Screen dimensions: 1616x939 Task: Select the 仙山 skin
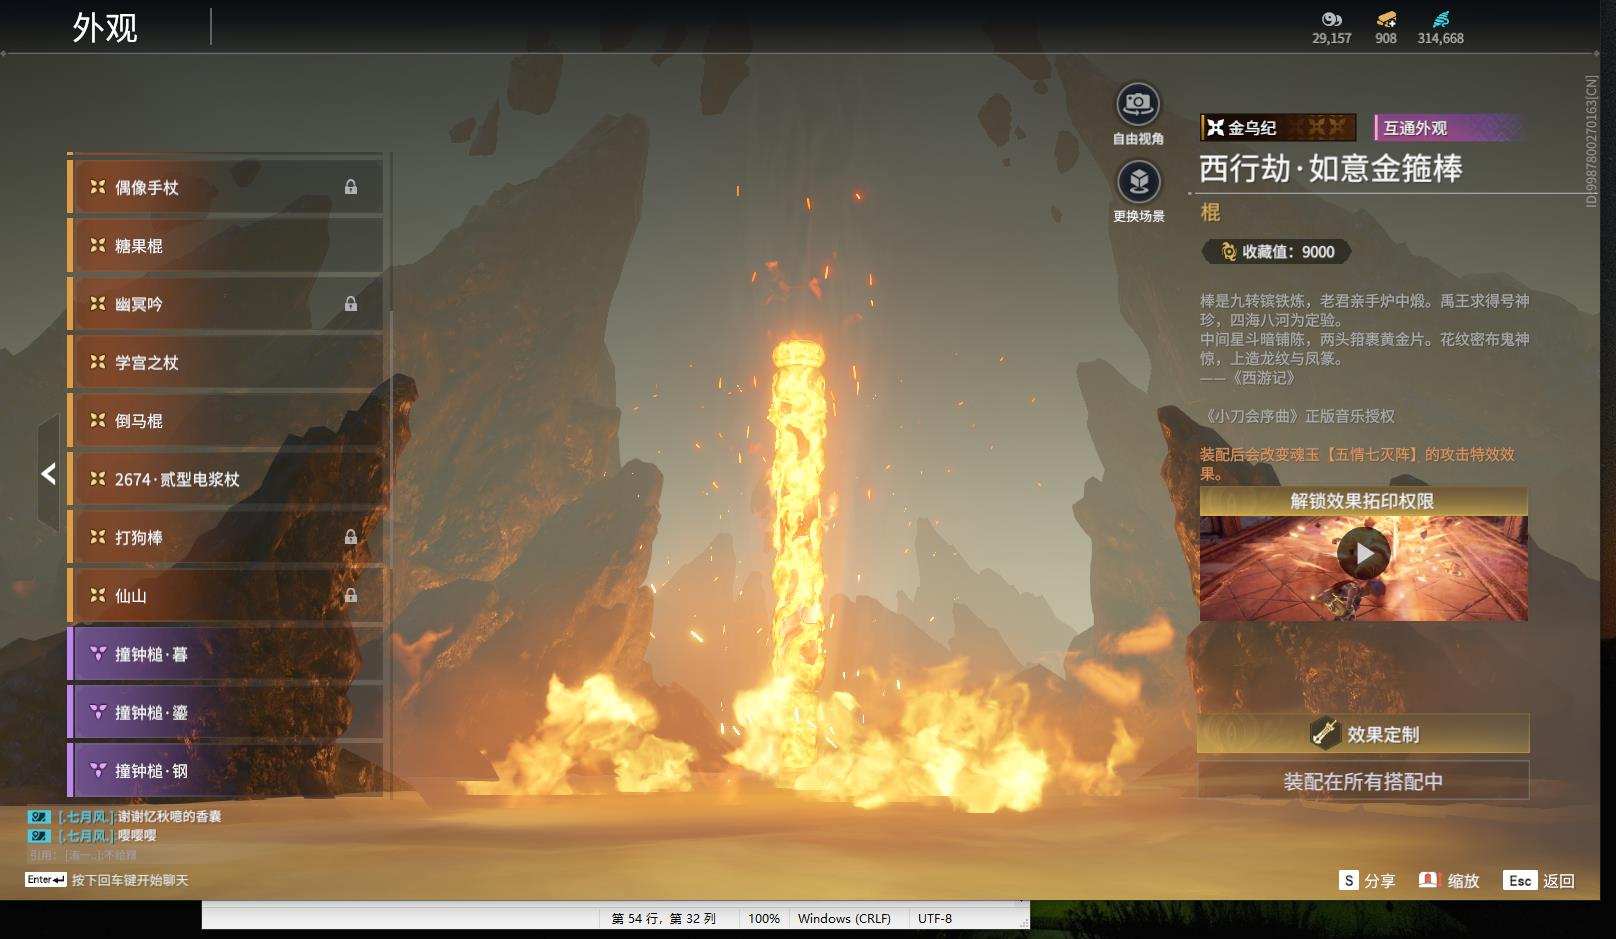[x=225, y=595]
